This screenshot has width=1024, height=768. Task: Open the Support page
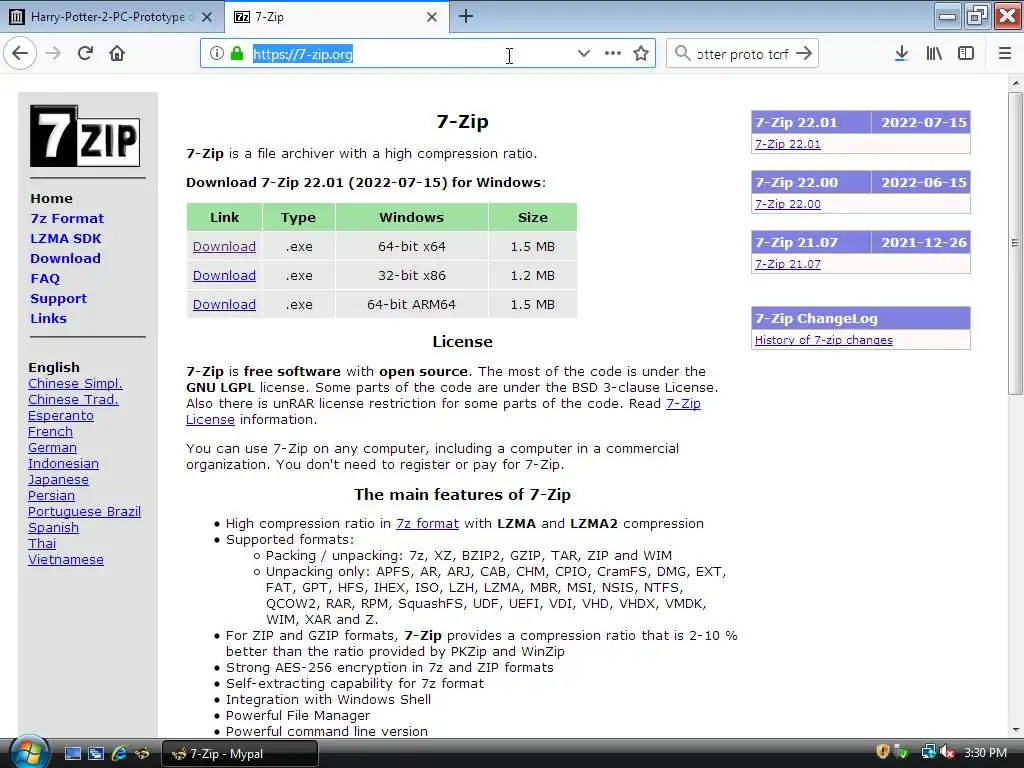tap(59, 298)
